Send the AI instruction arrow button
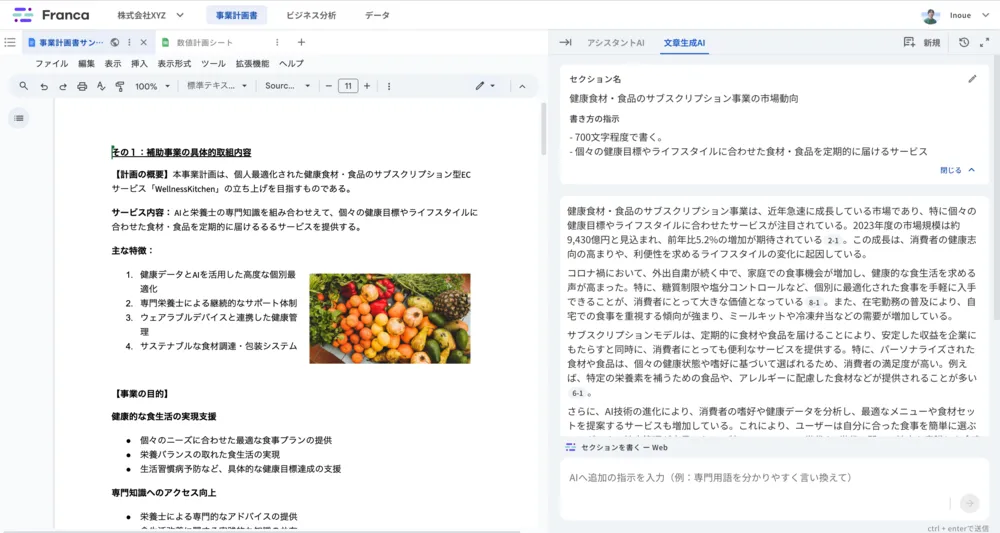This screenshot has height=533, width=1000. pos(969,503)
